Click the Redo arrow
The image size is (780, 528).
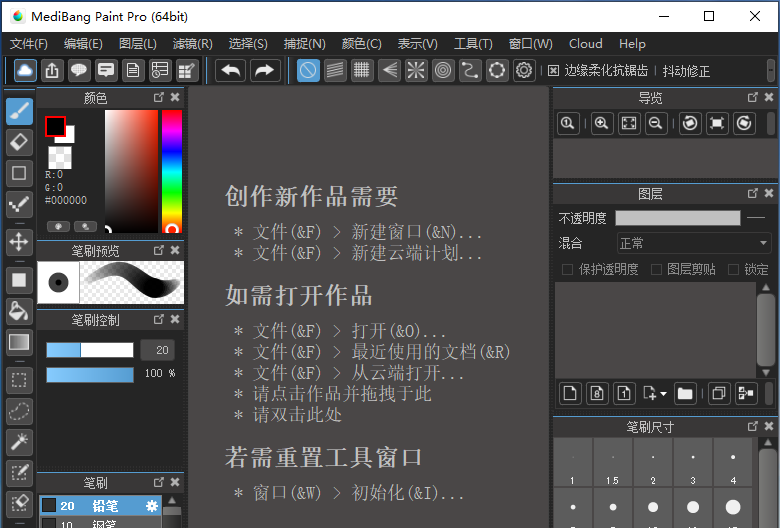pyautogui.click(x=265, y=70)
